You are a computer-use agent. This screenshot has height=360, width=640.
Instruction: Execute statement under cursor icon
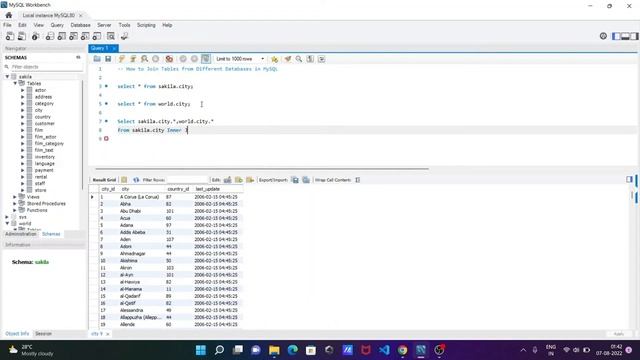(133, 59)
